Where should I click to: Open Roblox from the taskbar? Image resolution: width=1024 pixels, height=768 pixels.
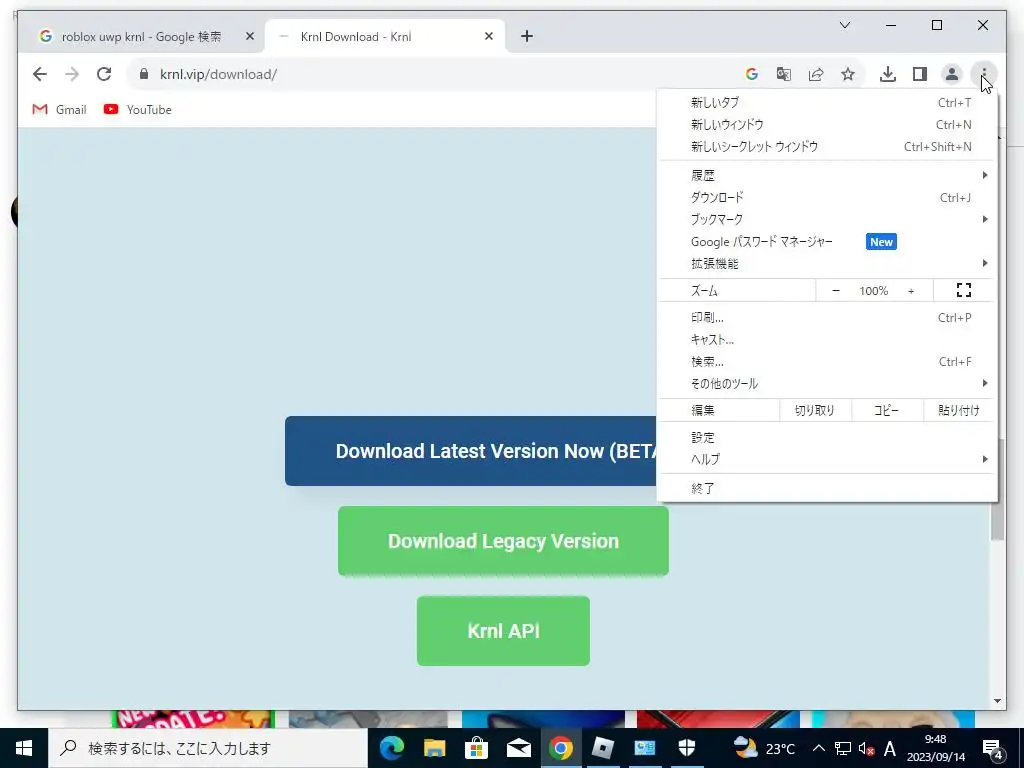602,748
